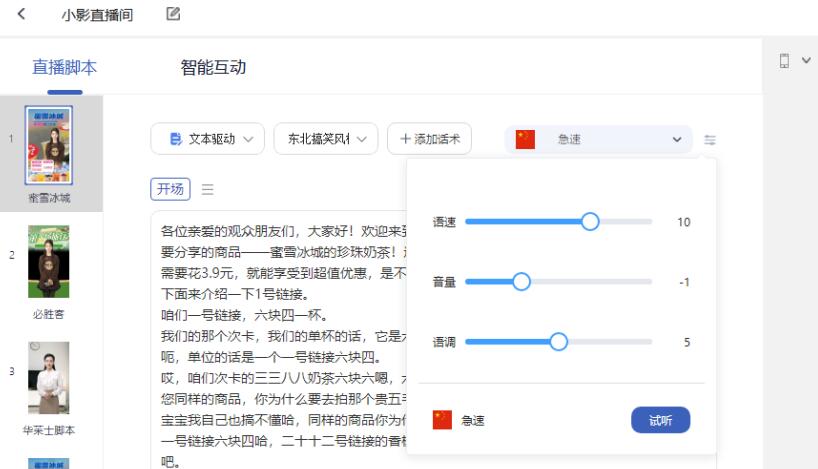This screenshot has height=469, width=818.
Task: Click the 音量 volume slider handle
Action: pos(521,282)
